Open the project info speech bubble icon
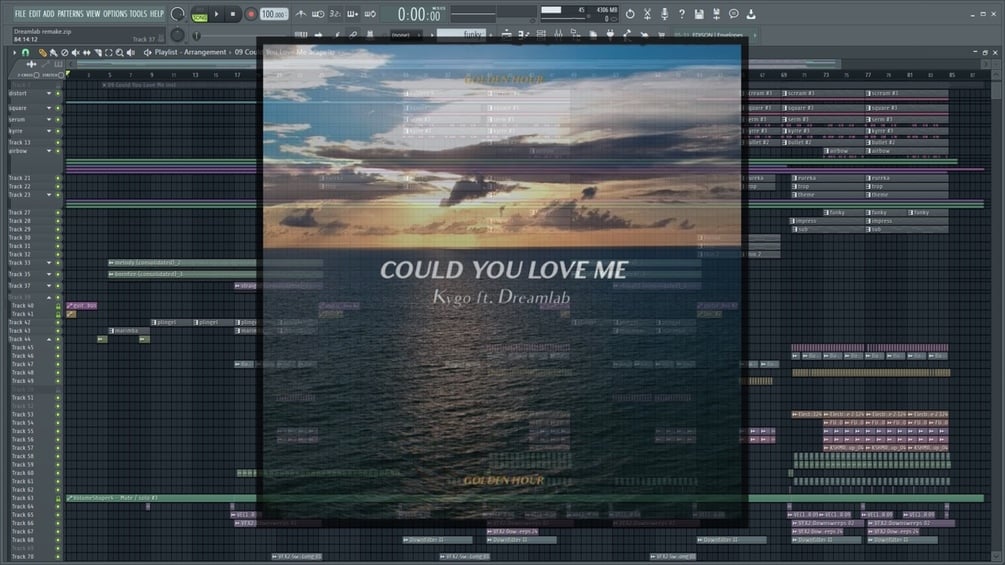 (734, 13)
